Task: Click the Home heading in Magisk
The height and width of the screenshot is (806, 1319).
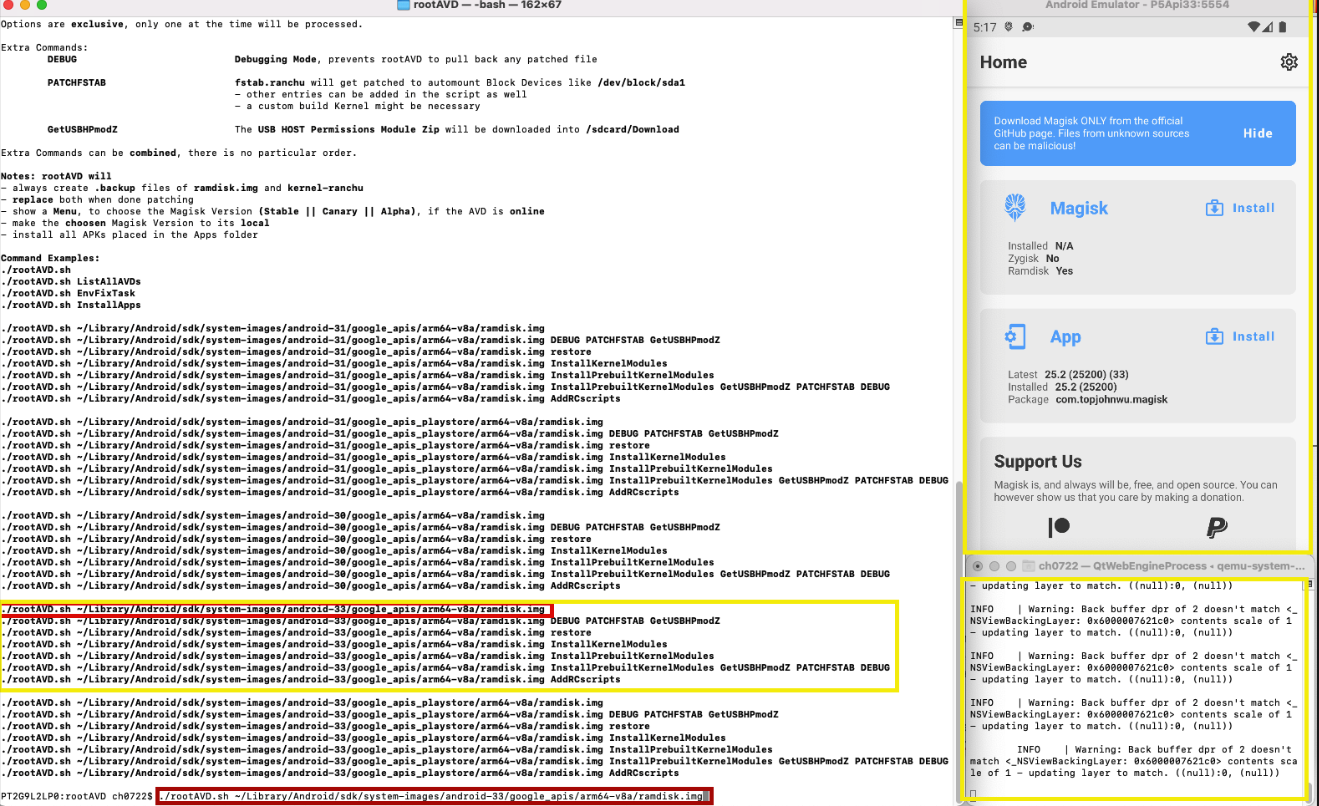Action: click(x=1003, y=62)
